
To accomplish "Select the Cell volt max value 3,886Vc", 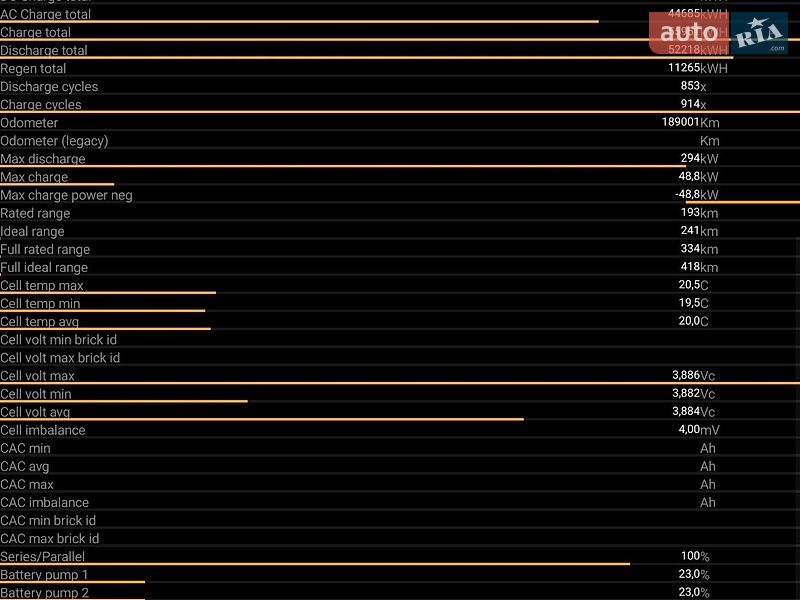I will (693, 376).
